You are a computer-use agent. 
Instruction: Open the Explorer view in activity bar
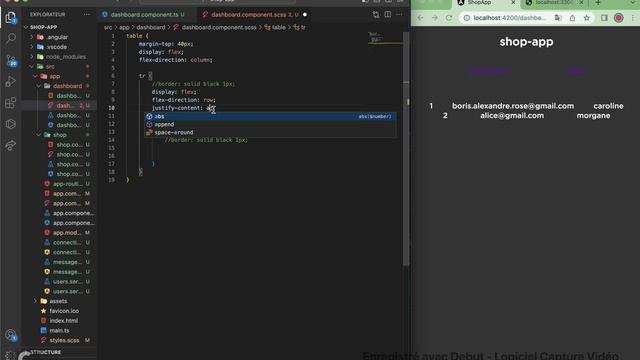[11, 18]
